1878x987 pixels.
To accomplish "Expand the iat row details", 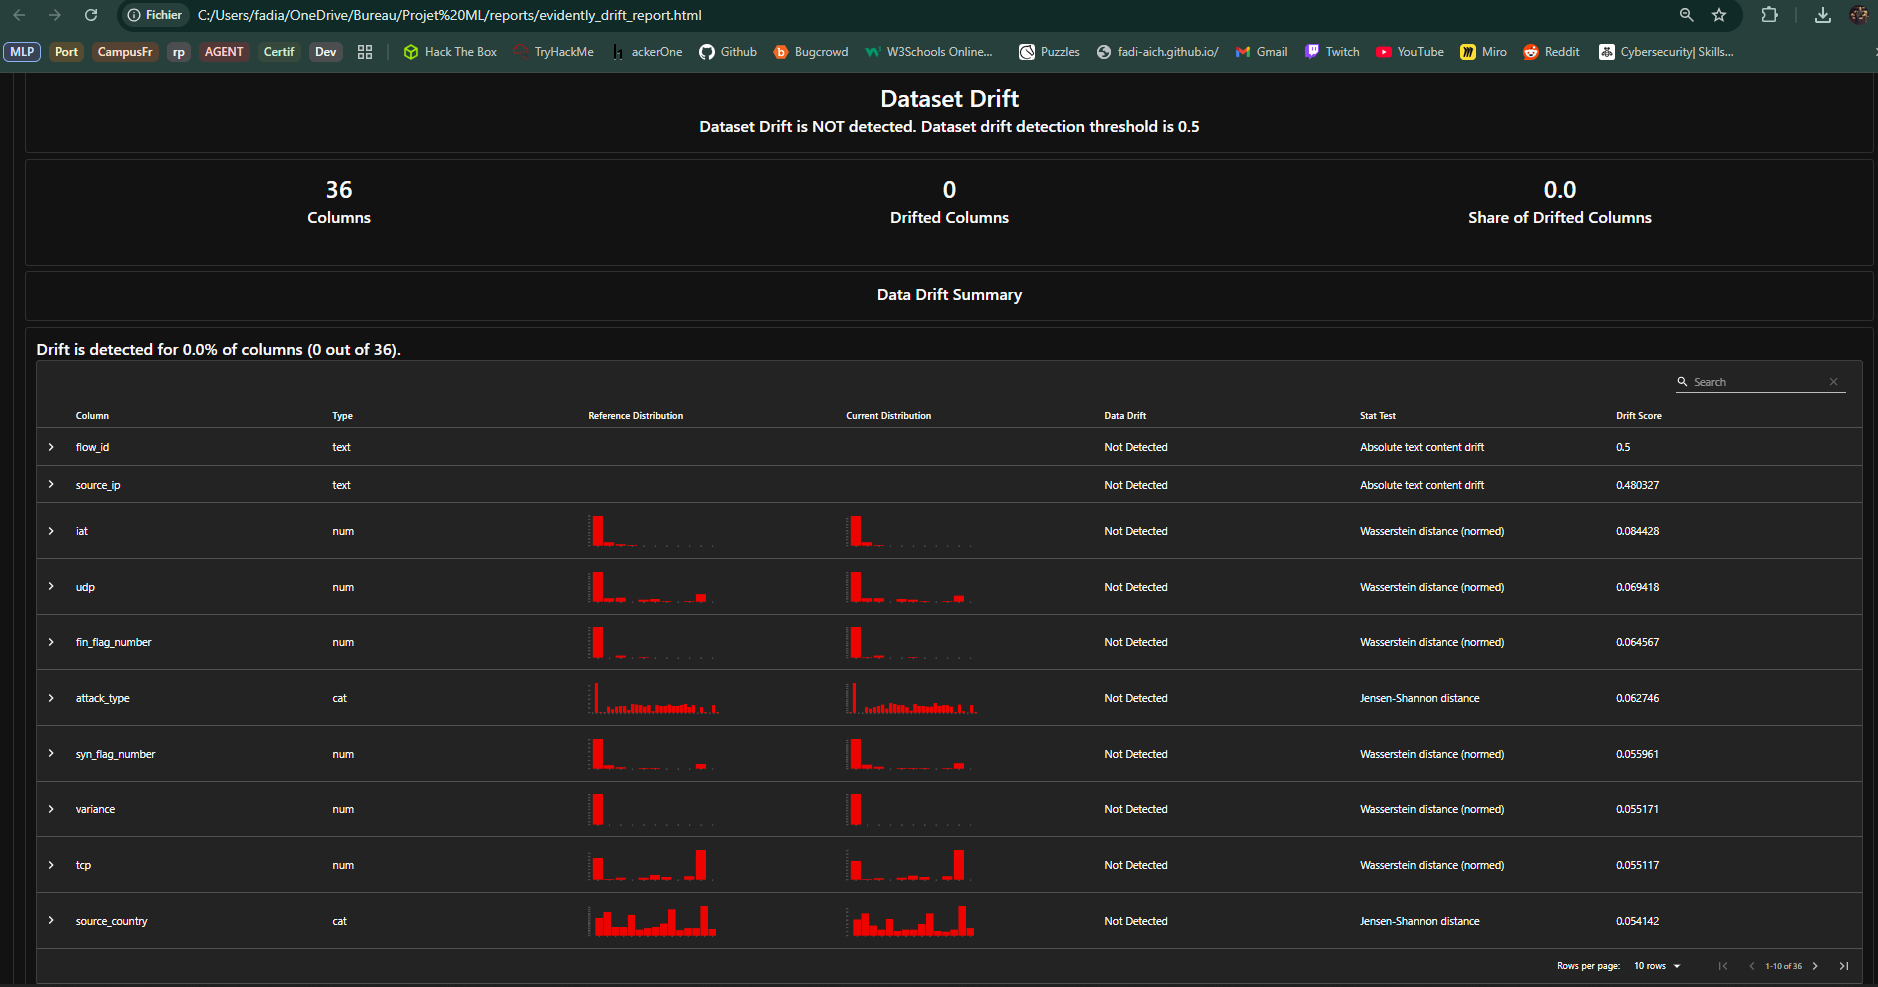I will (51, 531).
